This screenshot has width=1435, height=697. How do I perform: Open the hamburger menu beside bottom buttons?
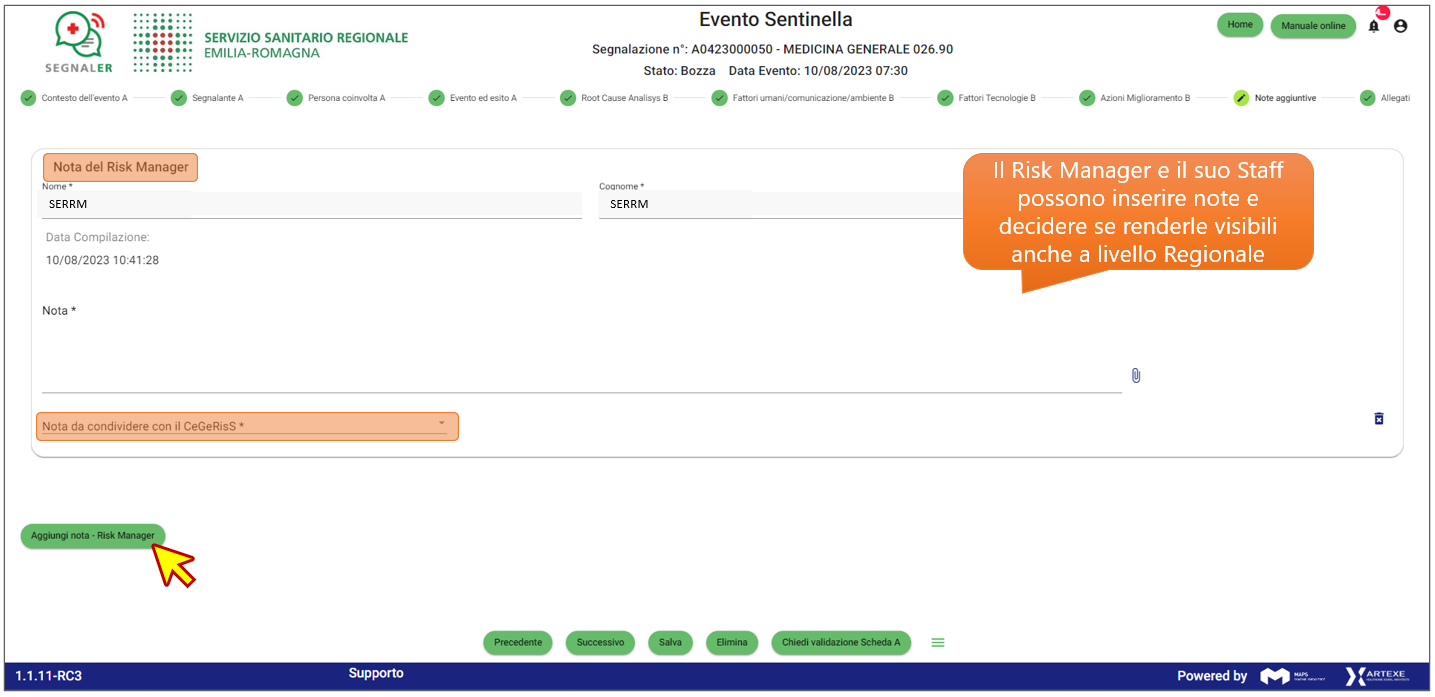[938, 642]
